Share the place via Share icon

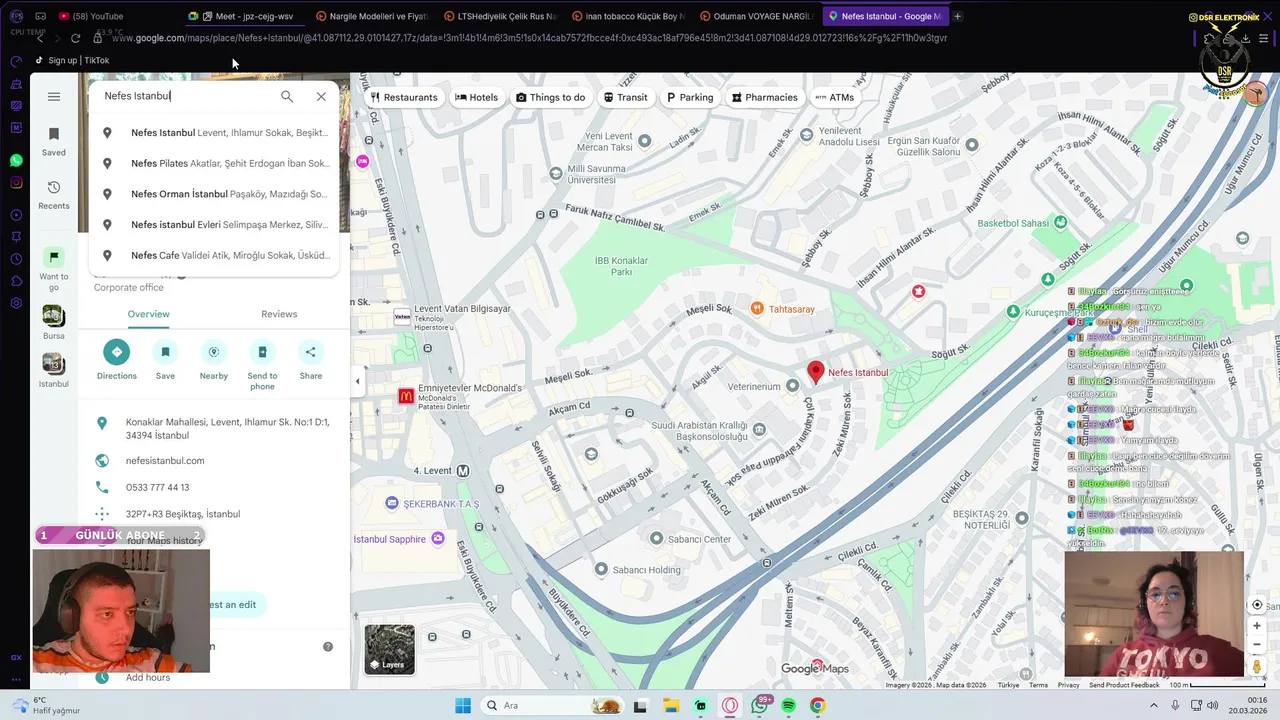(310, 360)
